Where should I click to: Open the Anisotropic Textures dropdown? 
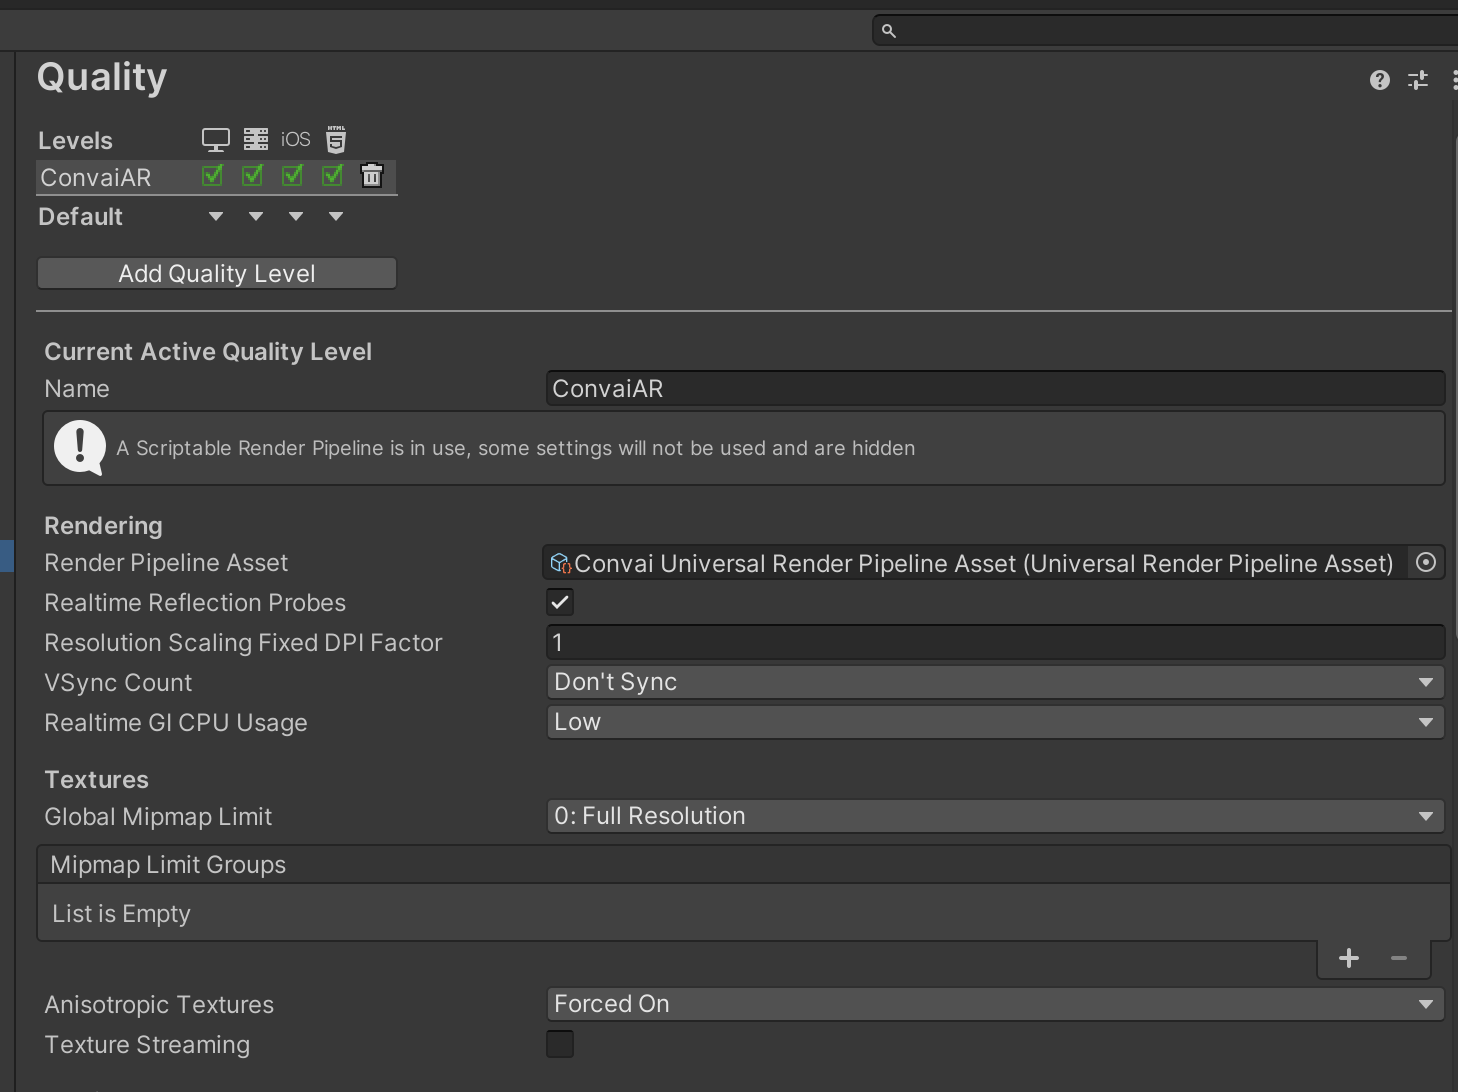(x=995, y=1004)
